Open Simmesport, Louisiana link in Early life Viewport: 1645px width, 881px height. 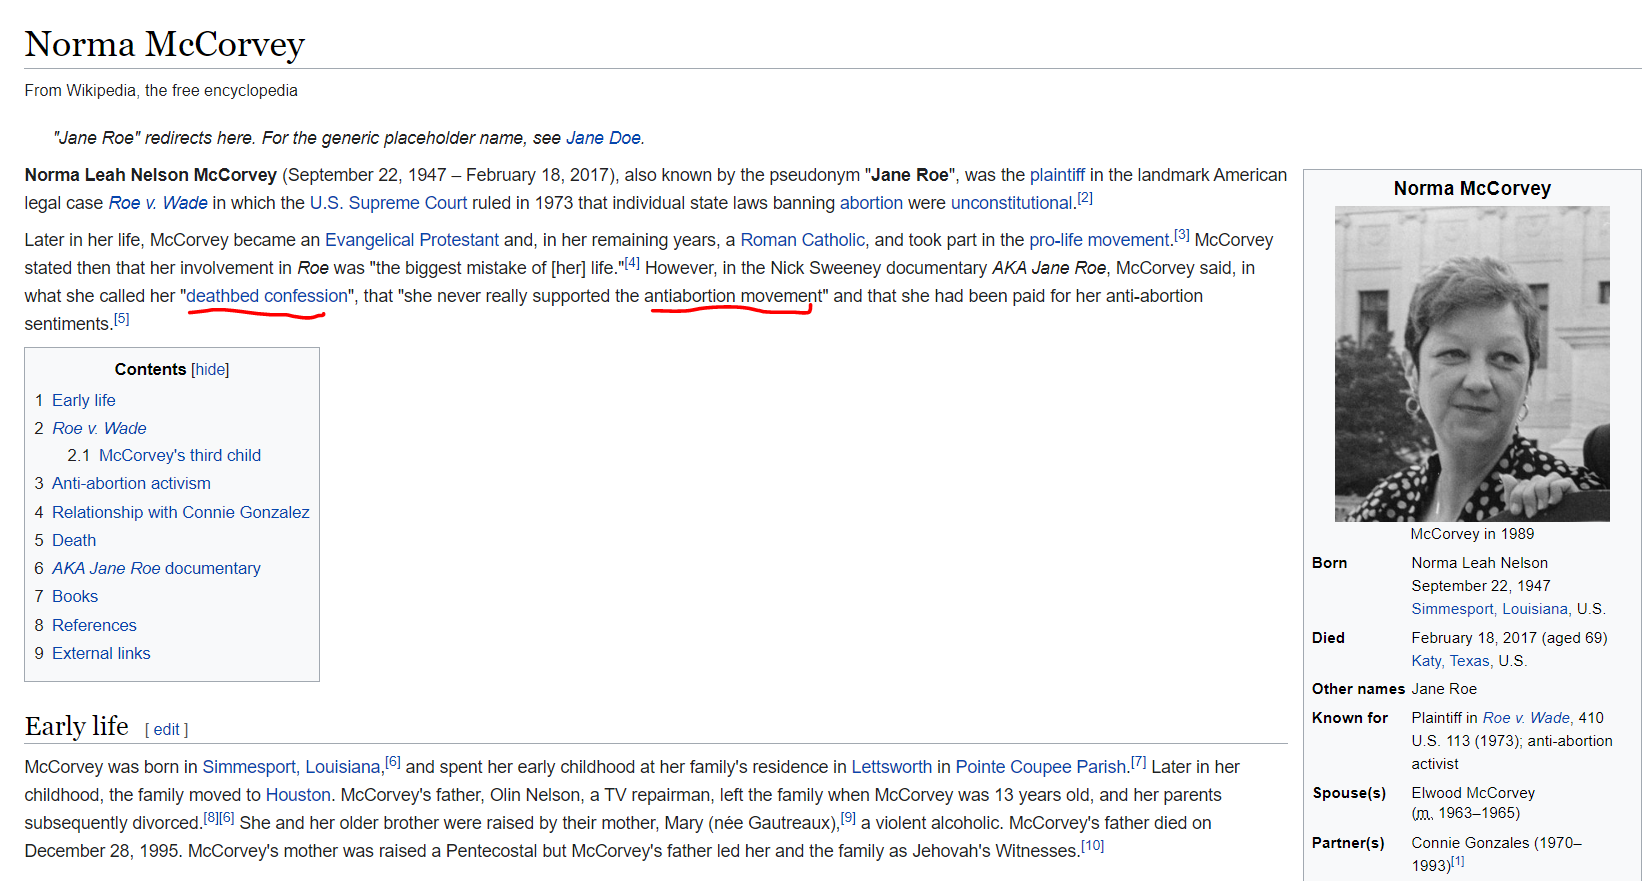(x=292, y=767)
